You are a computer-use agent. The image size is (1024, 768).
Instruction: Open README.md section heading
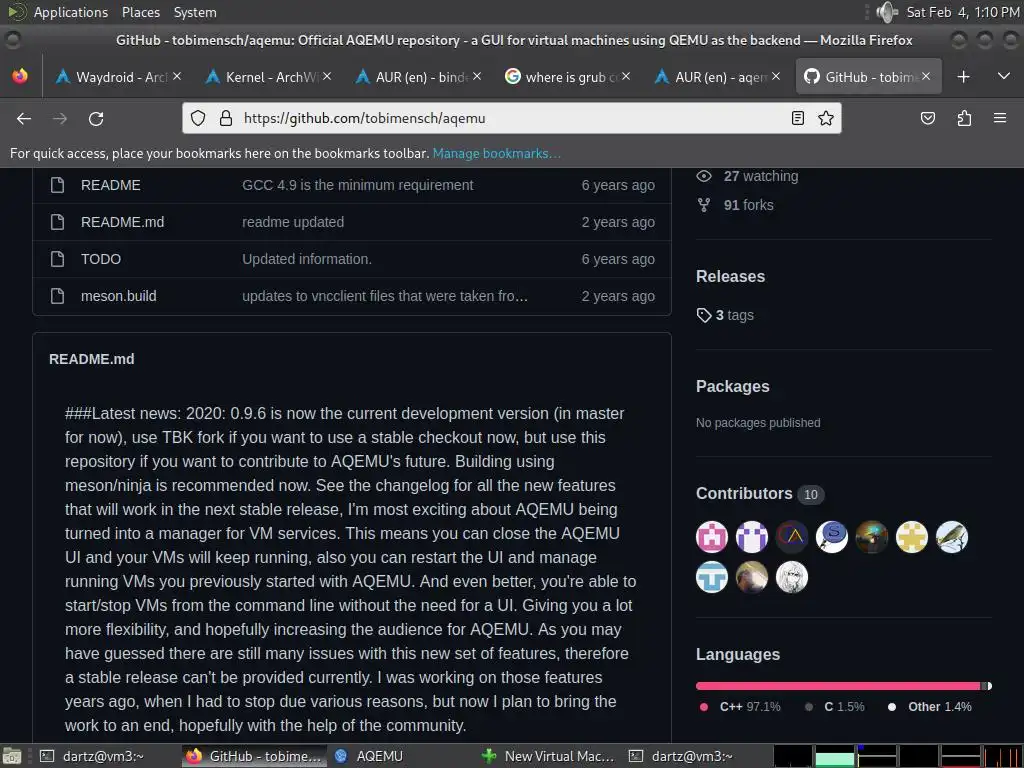coord(91,359)
